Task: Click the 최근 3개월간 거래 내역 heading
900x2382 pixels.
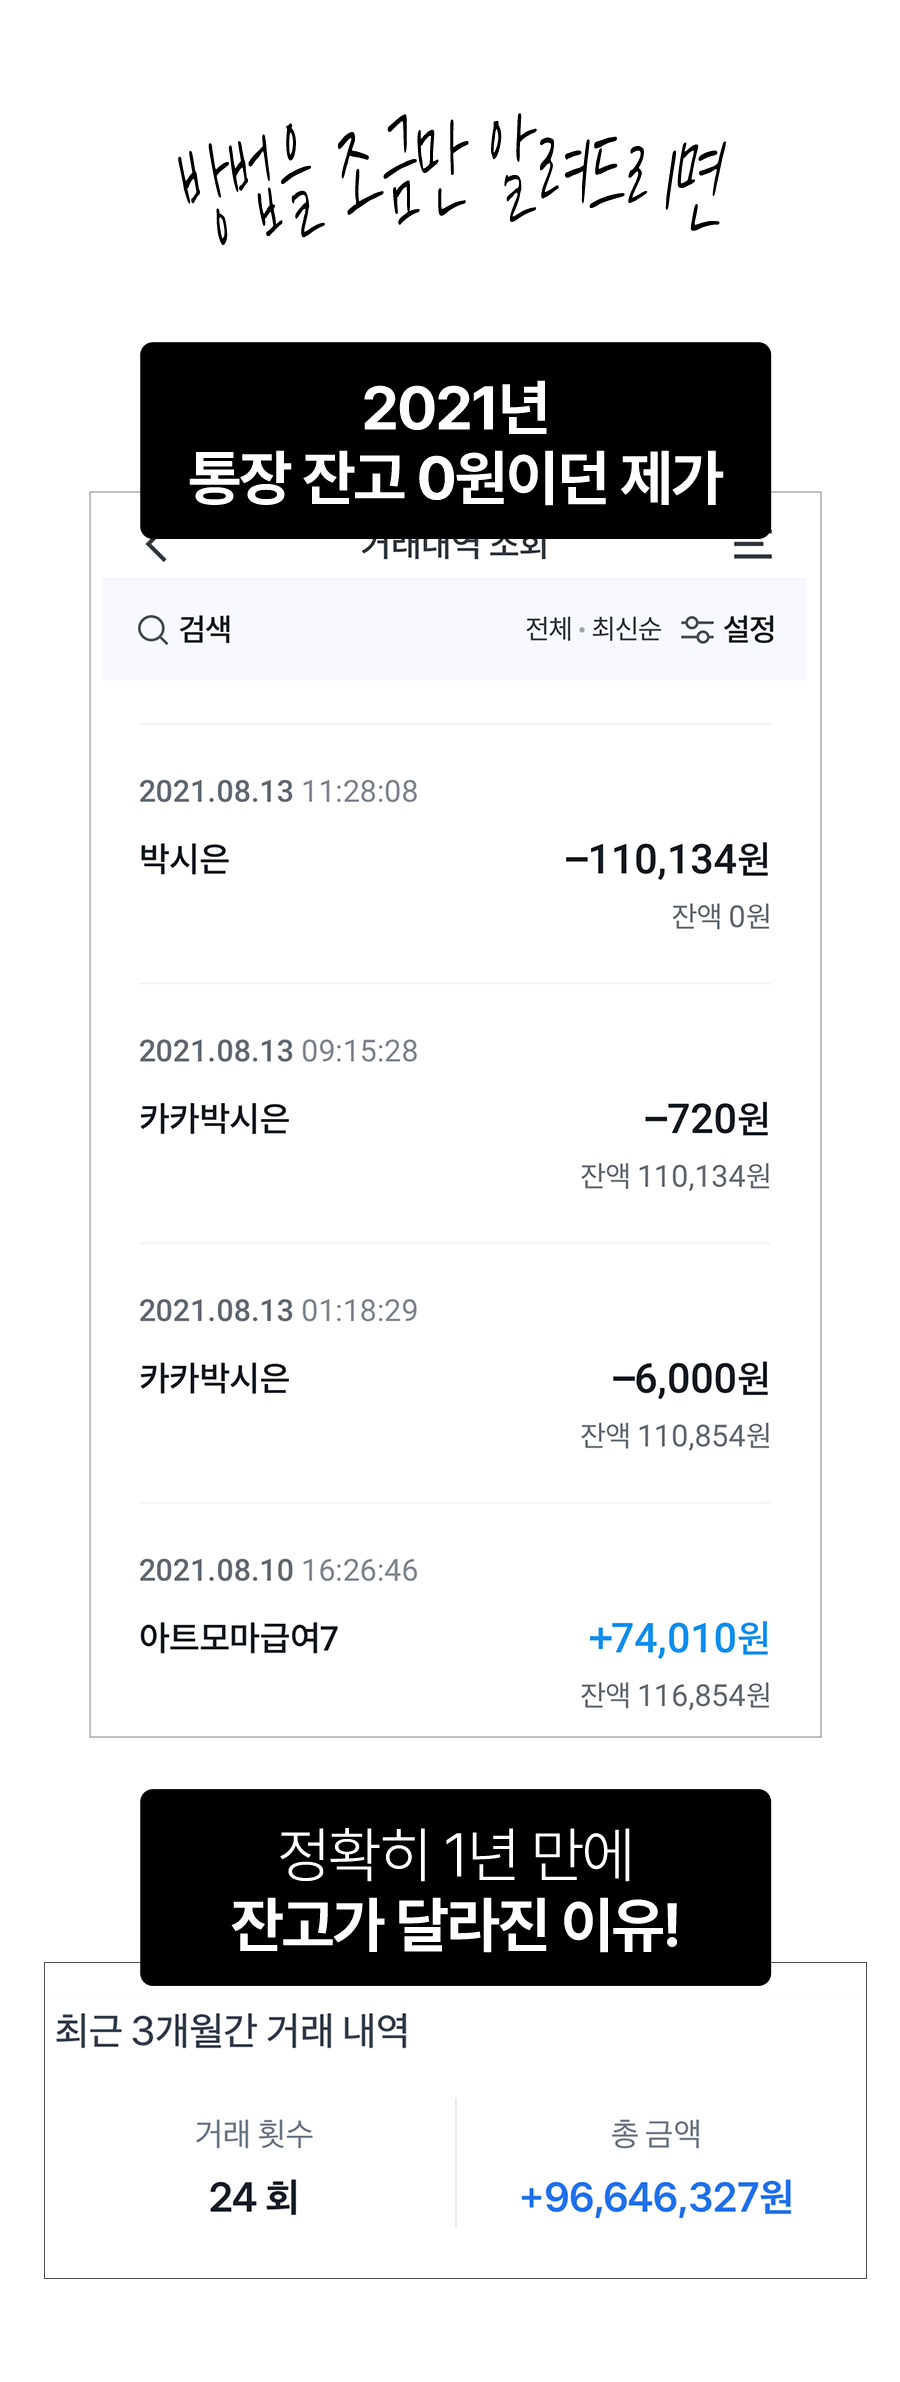Action: [232, 2031]
